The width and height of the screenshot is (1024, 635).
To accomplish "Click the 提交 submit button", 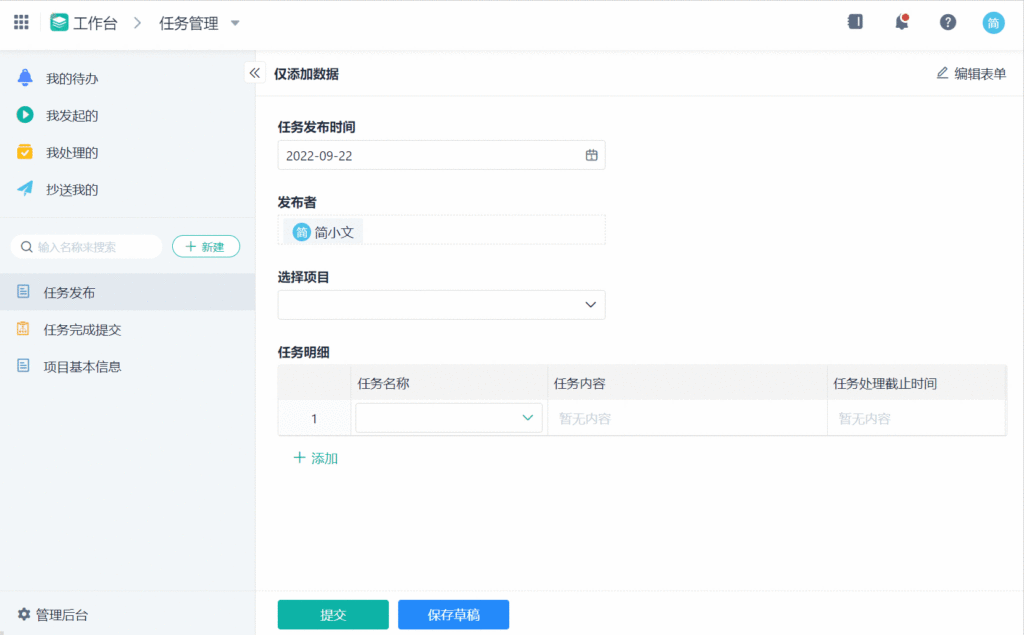I will [332, 614].
